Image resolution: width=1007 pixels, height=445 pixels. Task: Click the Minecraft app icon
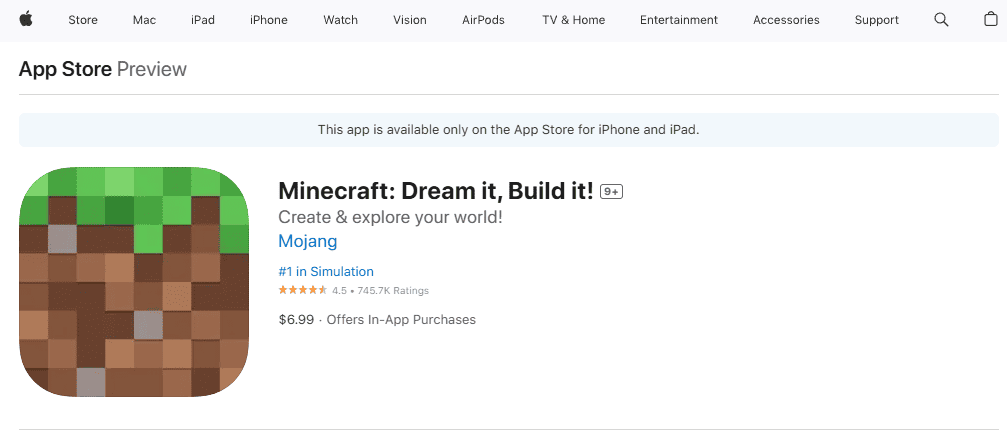click(x=134, y=282)
